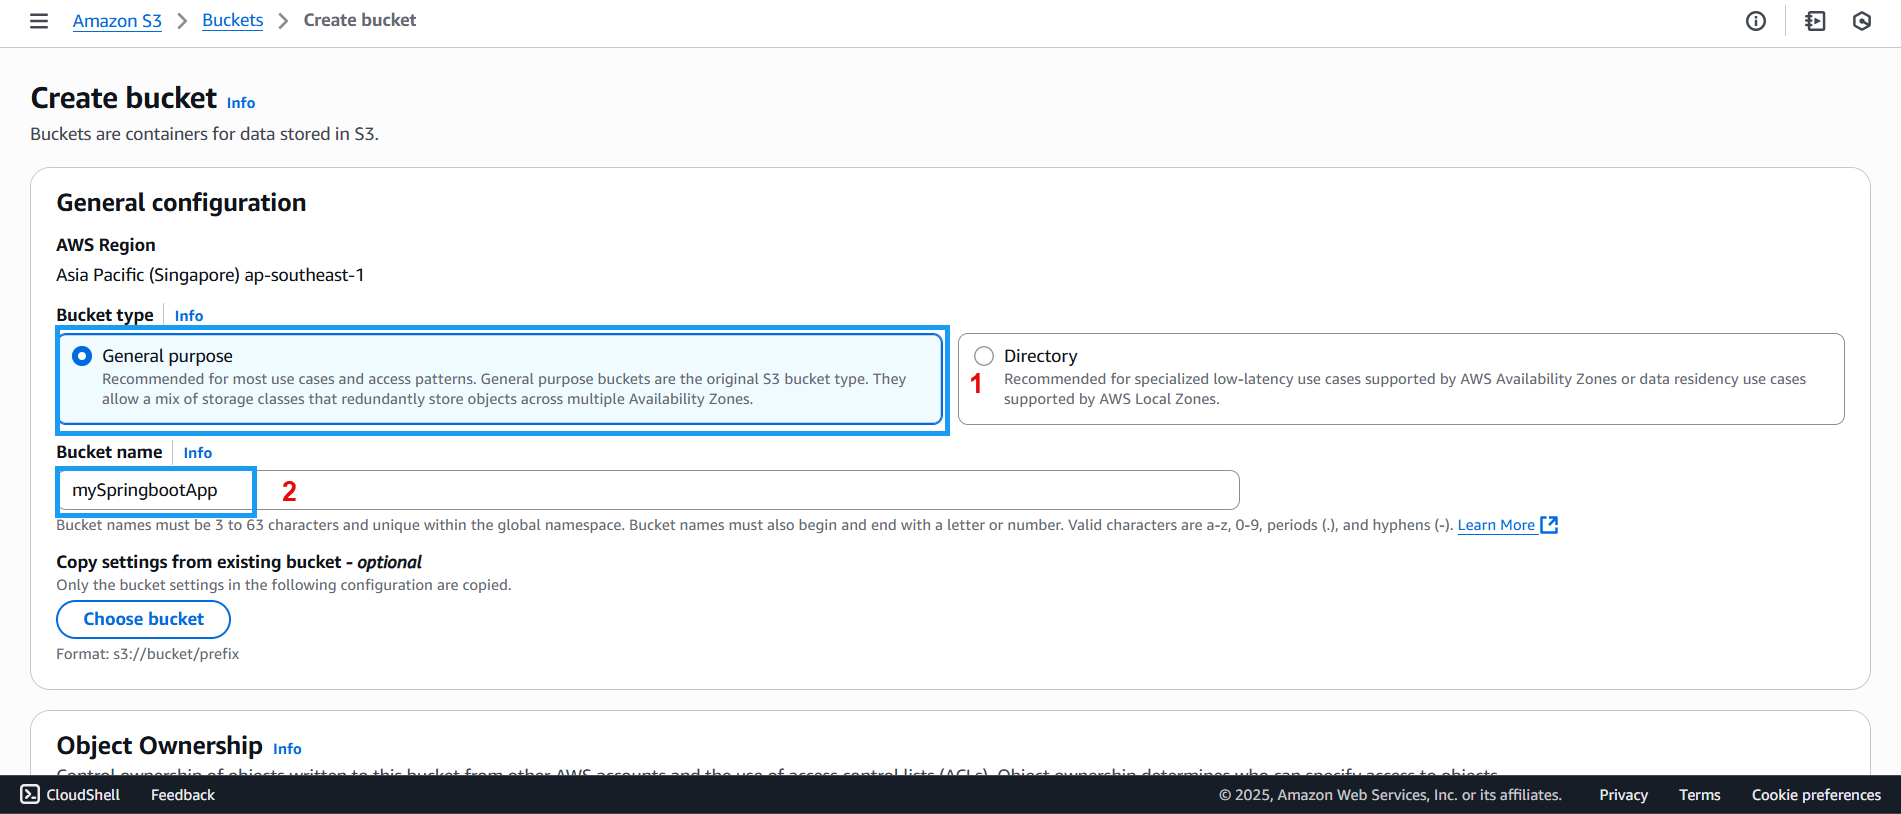
Task: Navigate to Buckets breadcrumb
Action: pos(232,21)
